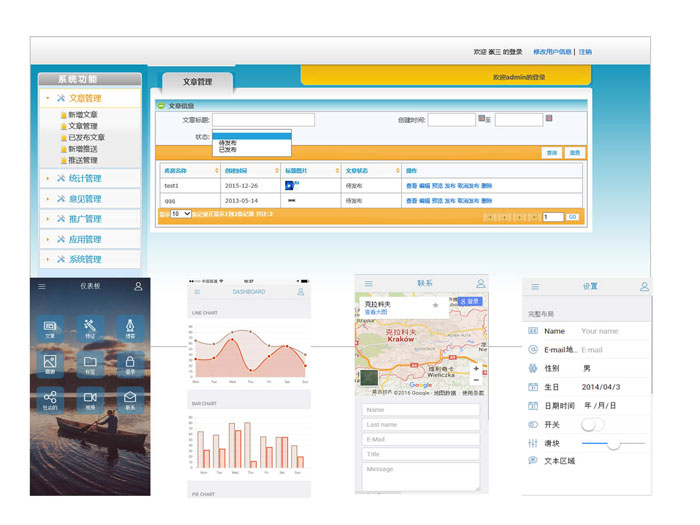Open the page-size dropdown showing 10
This screenshot has width=700, height=525.
pos(180,214)
